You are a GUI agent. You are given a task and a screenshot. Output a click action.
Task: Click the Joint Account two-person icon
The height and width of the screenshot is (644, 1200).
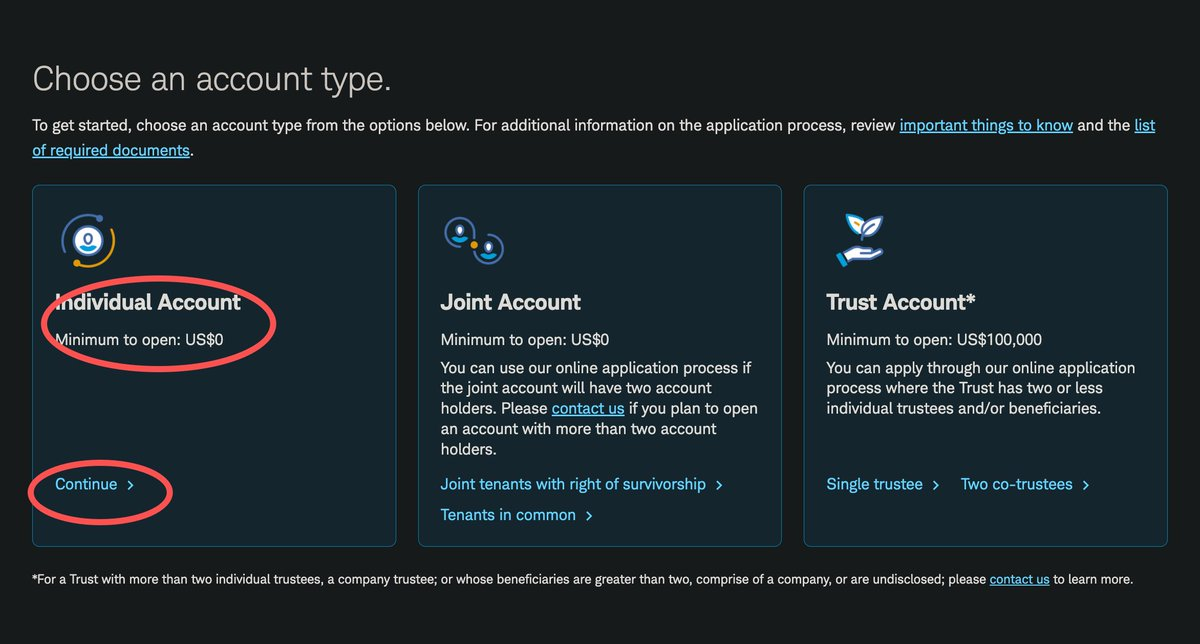(473, 241)
